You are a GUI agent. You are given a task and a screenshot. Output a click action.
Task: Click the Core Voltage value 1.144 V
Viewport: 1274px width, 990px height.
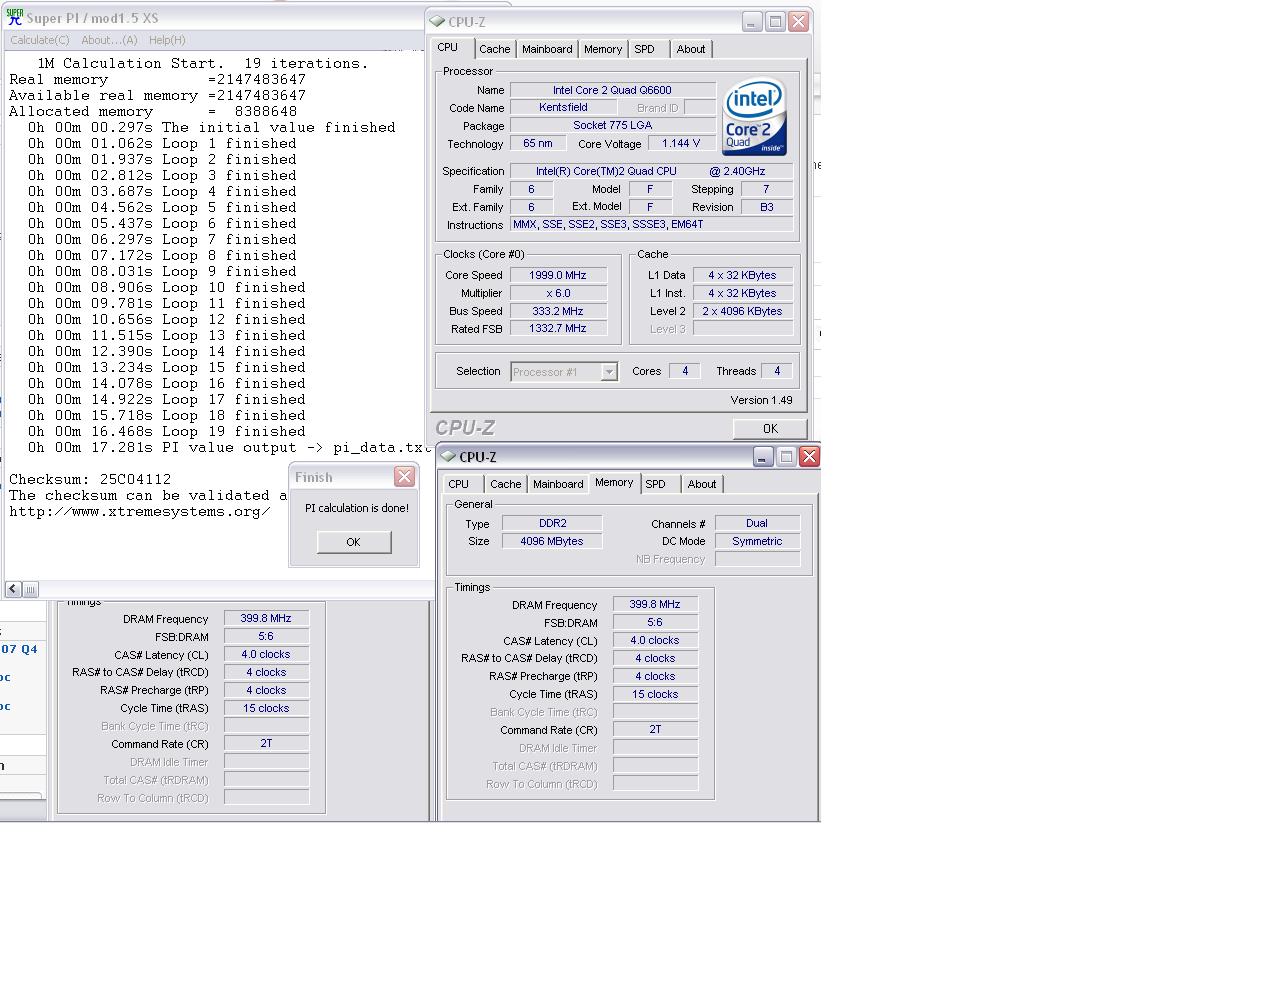point(681,143)
